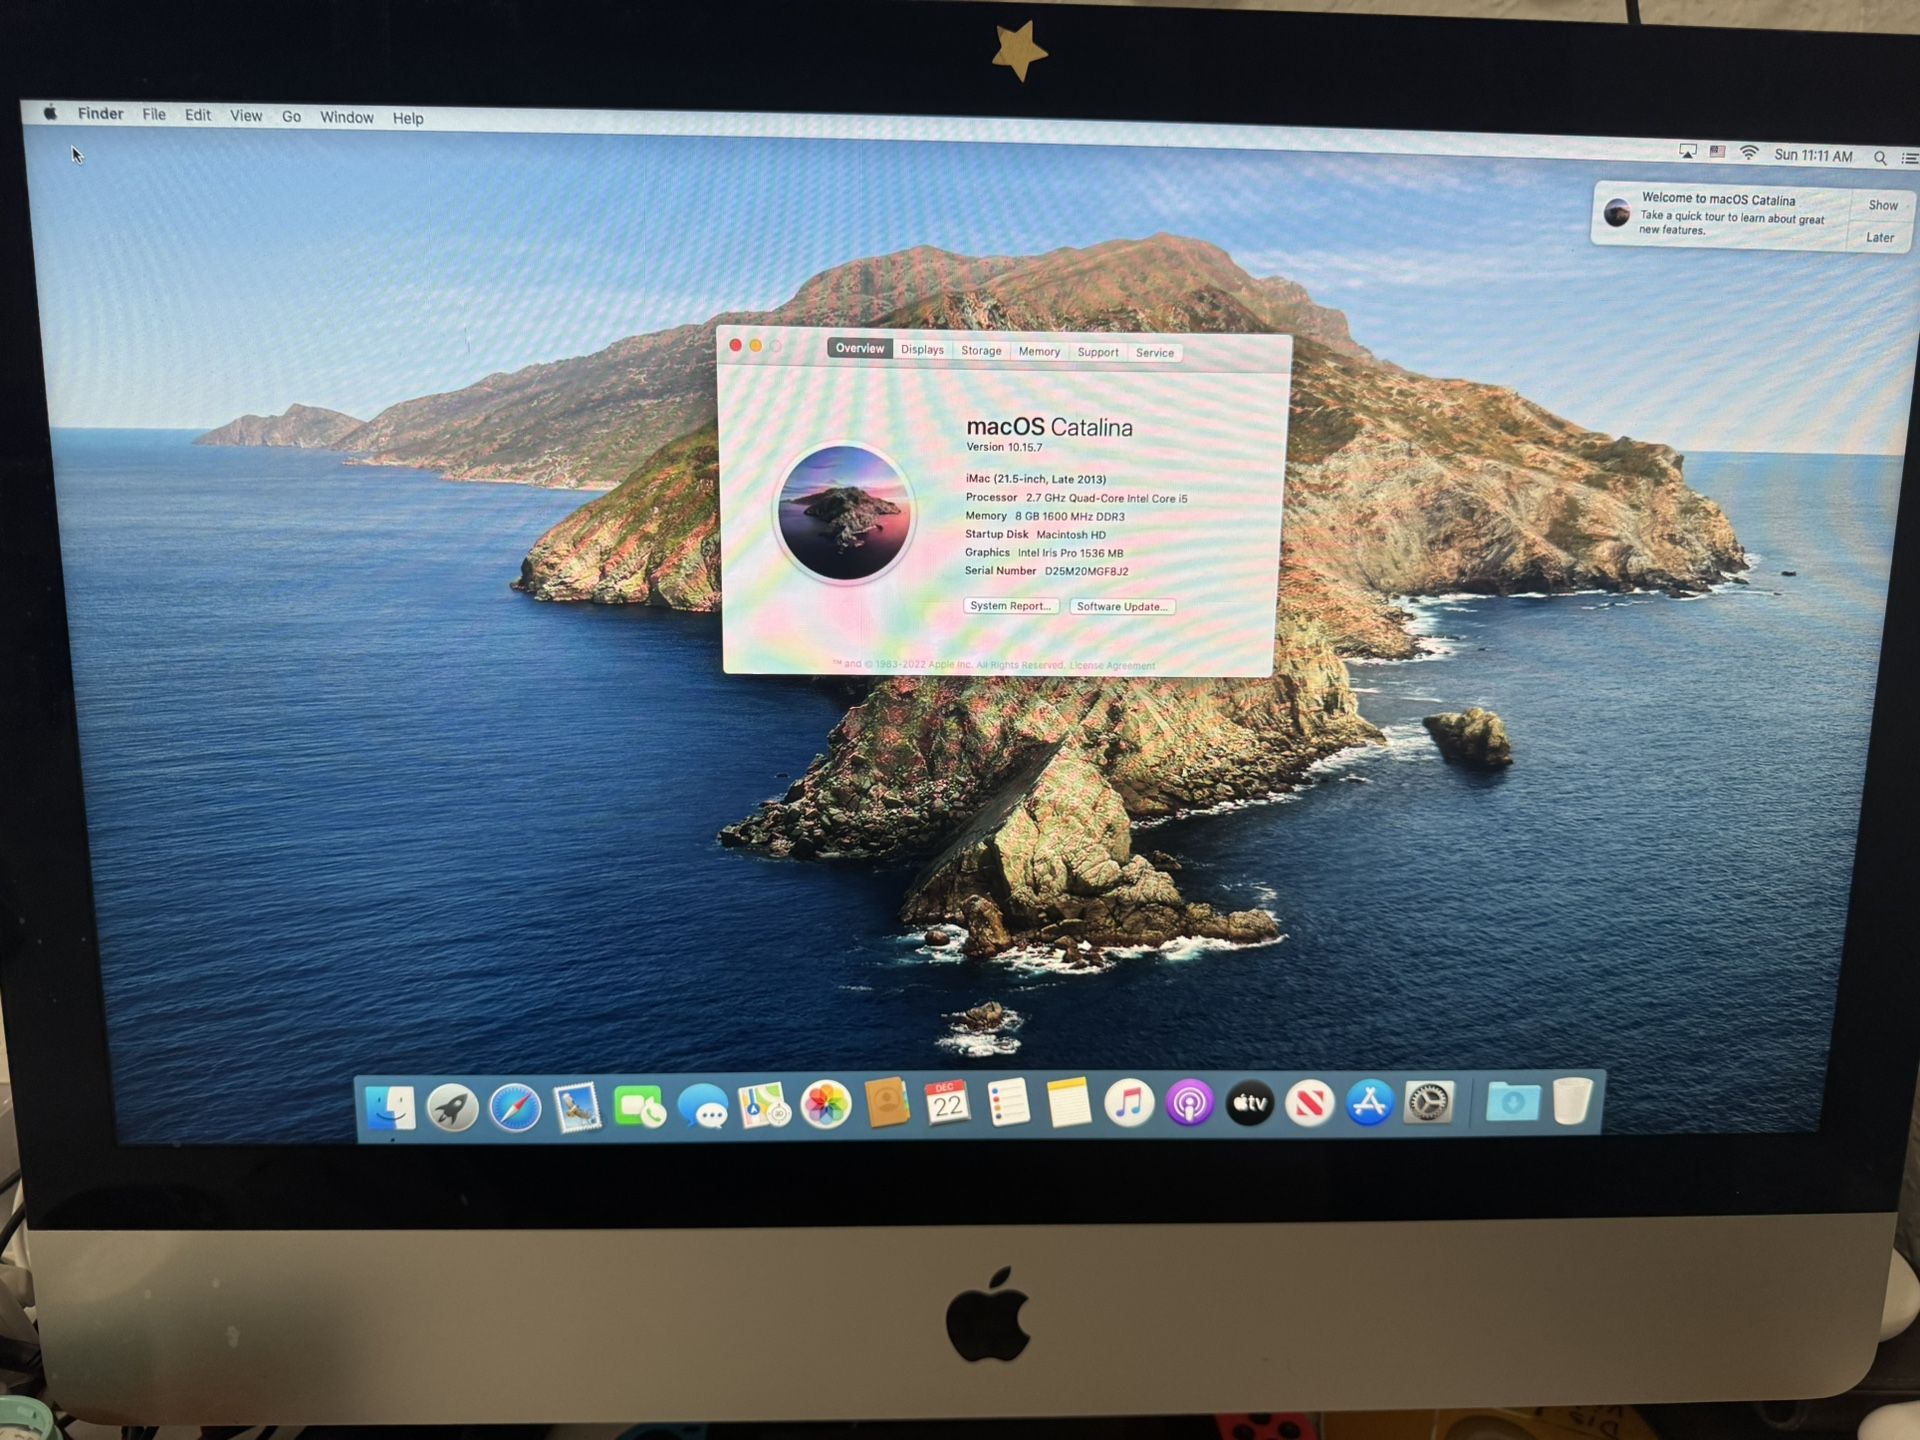The height and width of the screenshot is (1440, 1920).
Task: Click Welcome to macOS Catalina notification text
Action: coord(1718,199)
